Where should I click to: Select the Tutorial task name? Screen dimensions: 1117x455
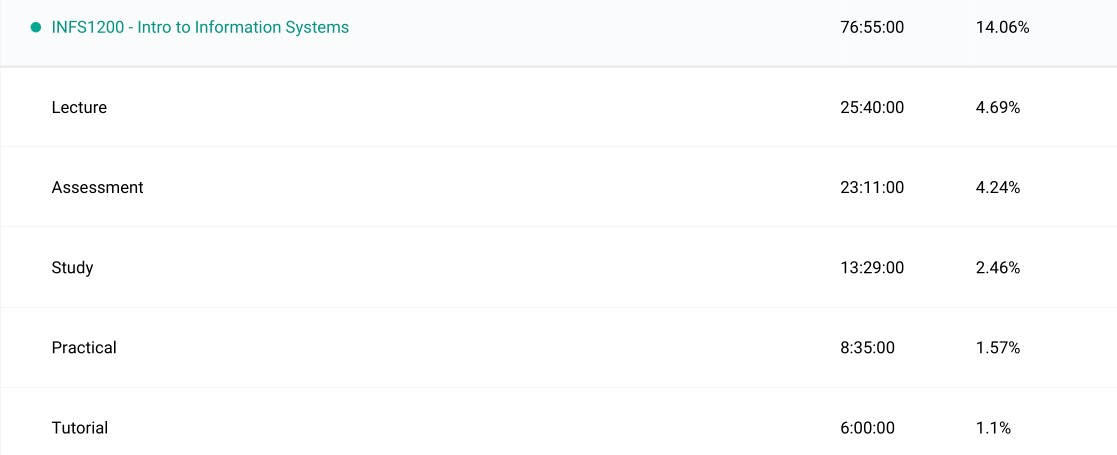[80, 428]
